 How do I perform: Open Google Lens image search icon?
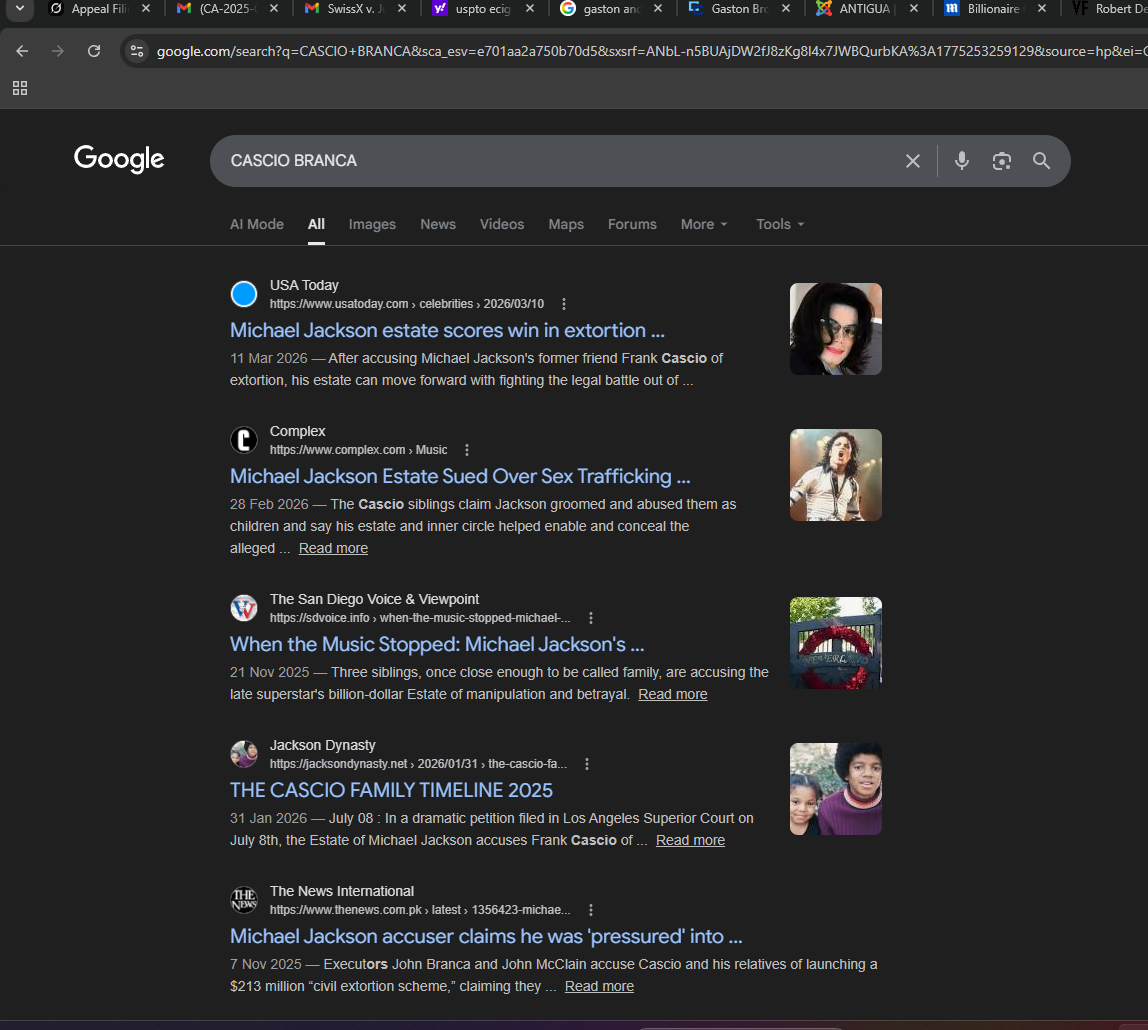pyautogui.click(x=1001, y=161)
